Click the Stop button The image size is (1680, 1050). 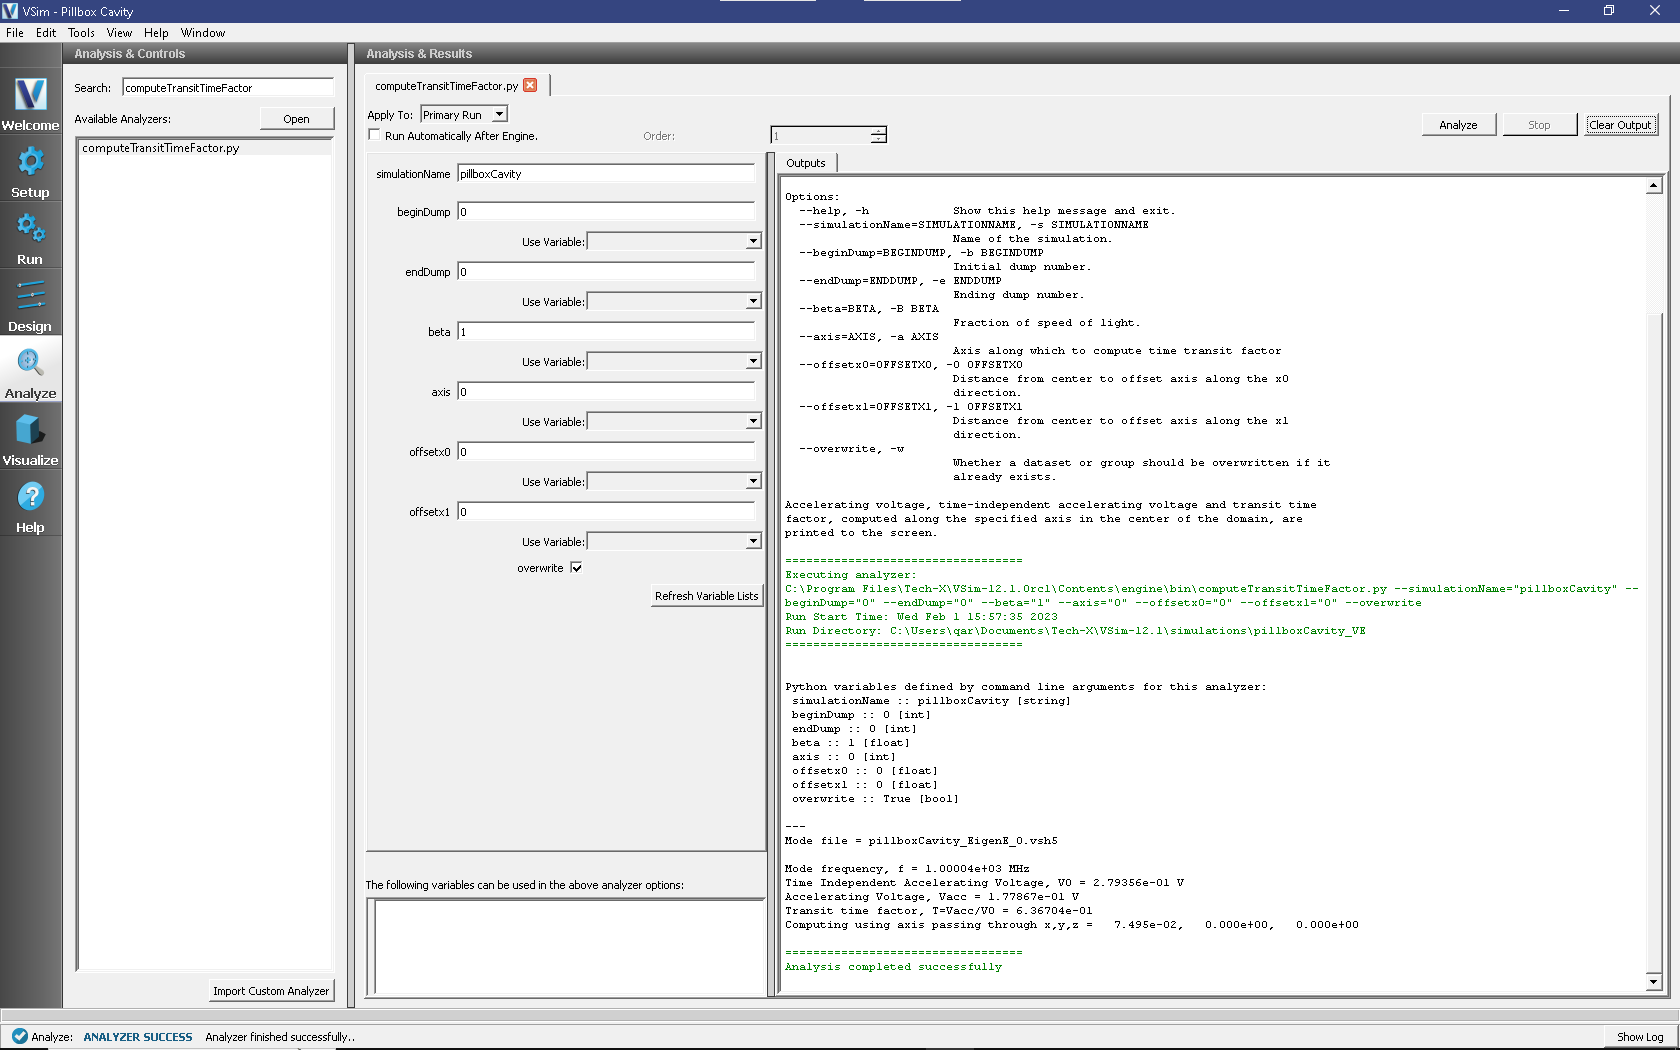click(1539, 125)
